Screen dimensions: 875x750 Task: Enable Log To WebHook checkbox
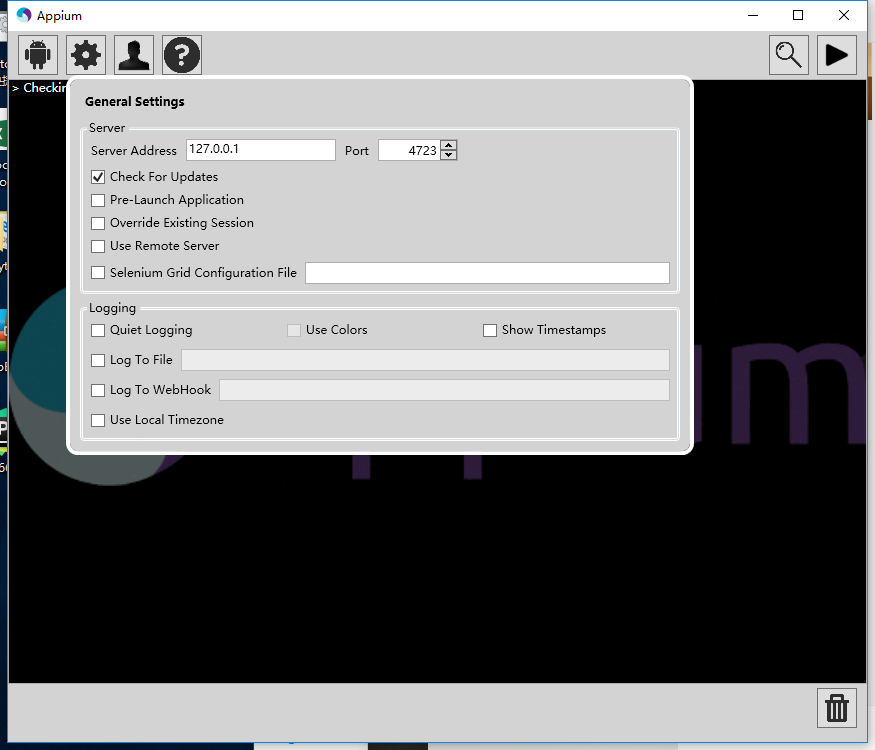point(98,390)
